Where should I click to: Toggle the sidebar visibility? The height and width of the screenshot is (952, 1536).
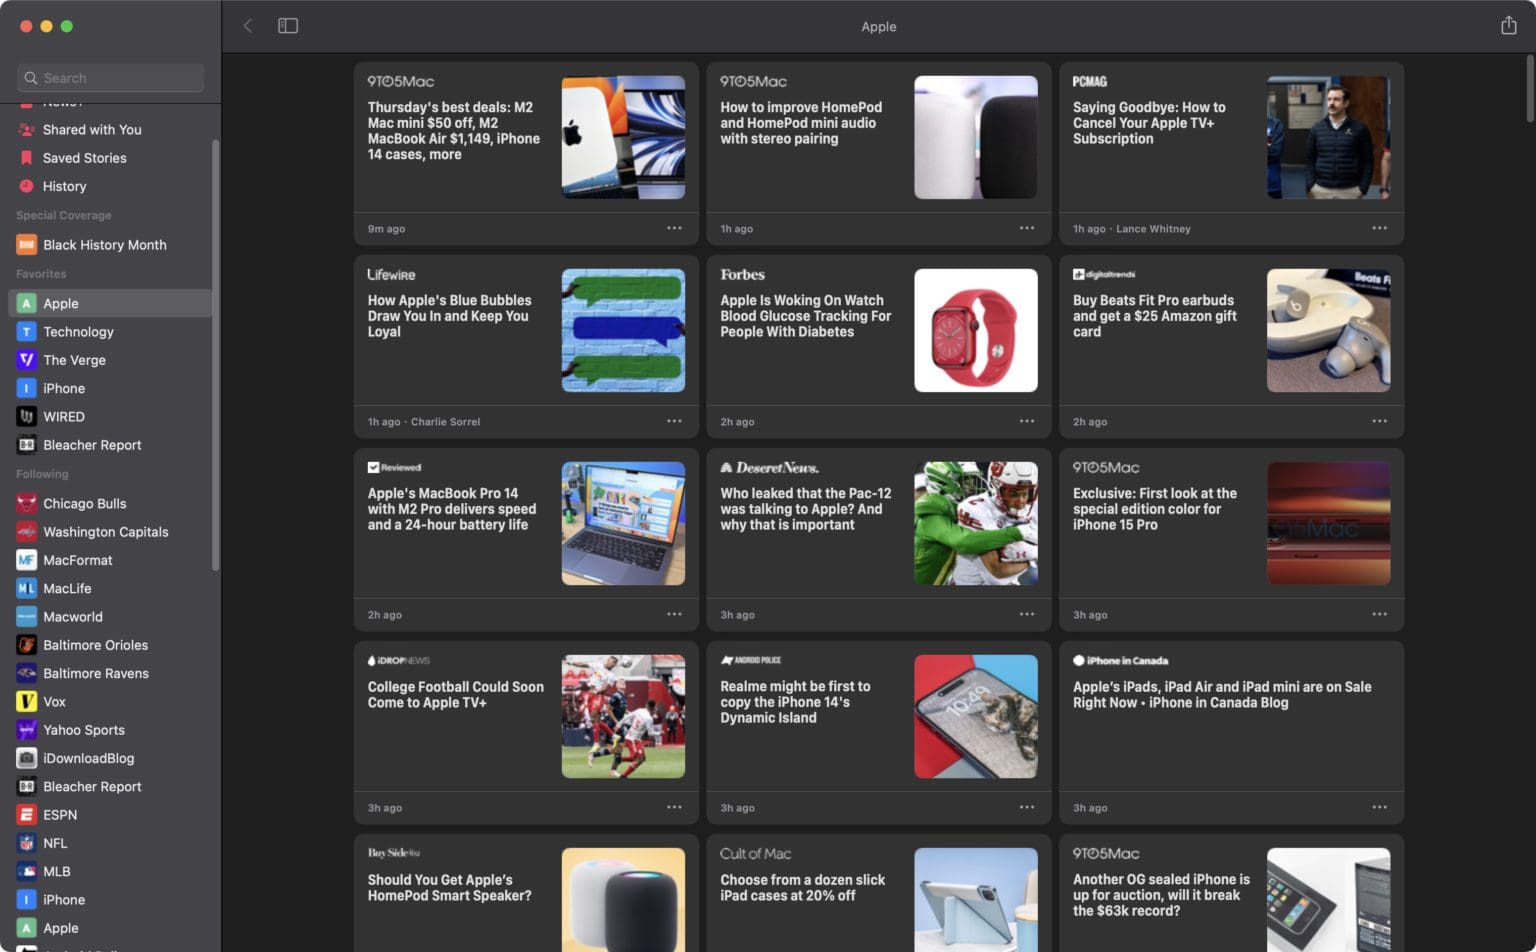tap(288, 25)
